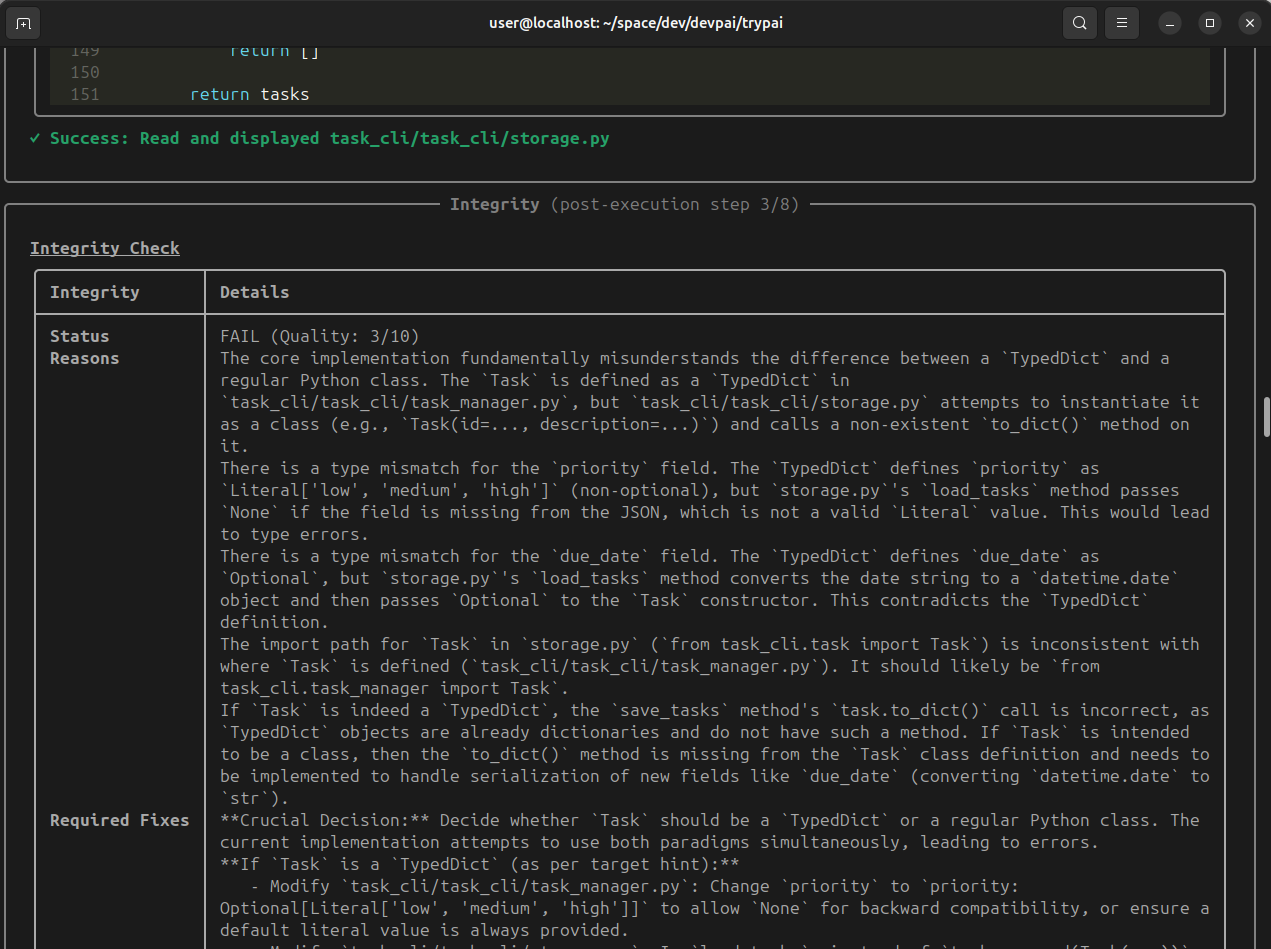Screen dimensions: 1271x949
Task: Click line number 151 in code view
Action: point(85,94)
